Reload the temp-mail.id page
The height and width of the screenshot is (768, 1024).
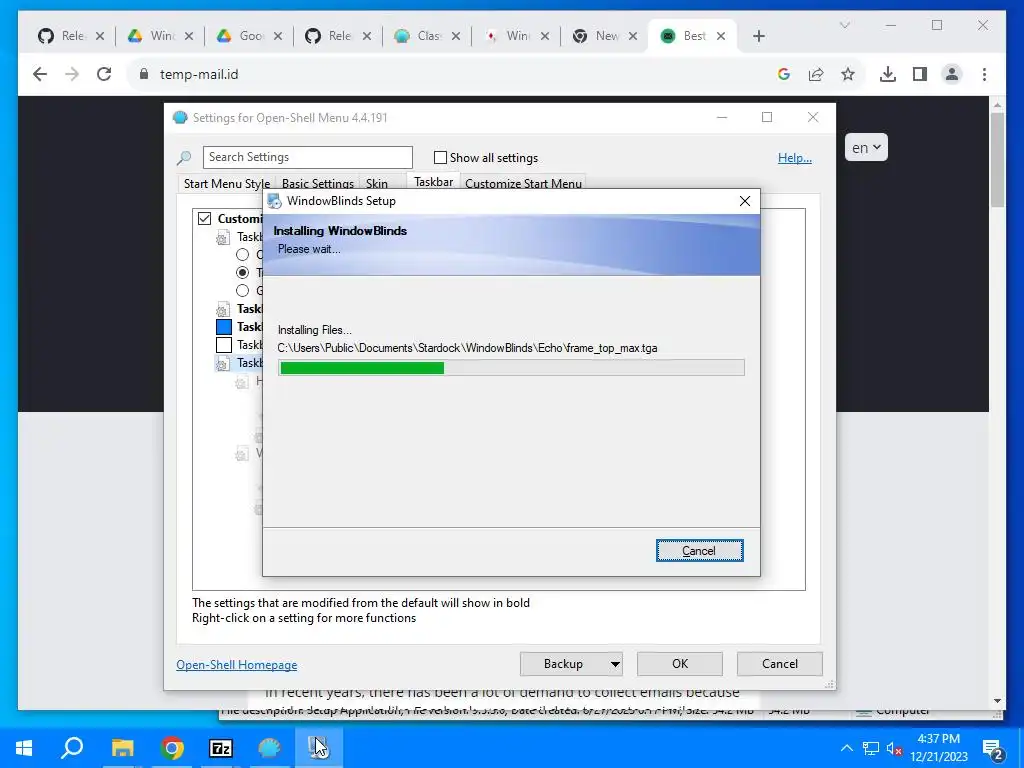coord(104,74)
